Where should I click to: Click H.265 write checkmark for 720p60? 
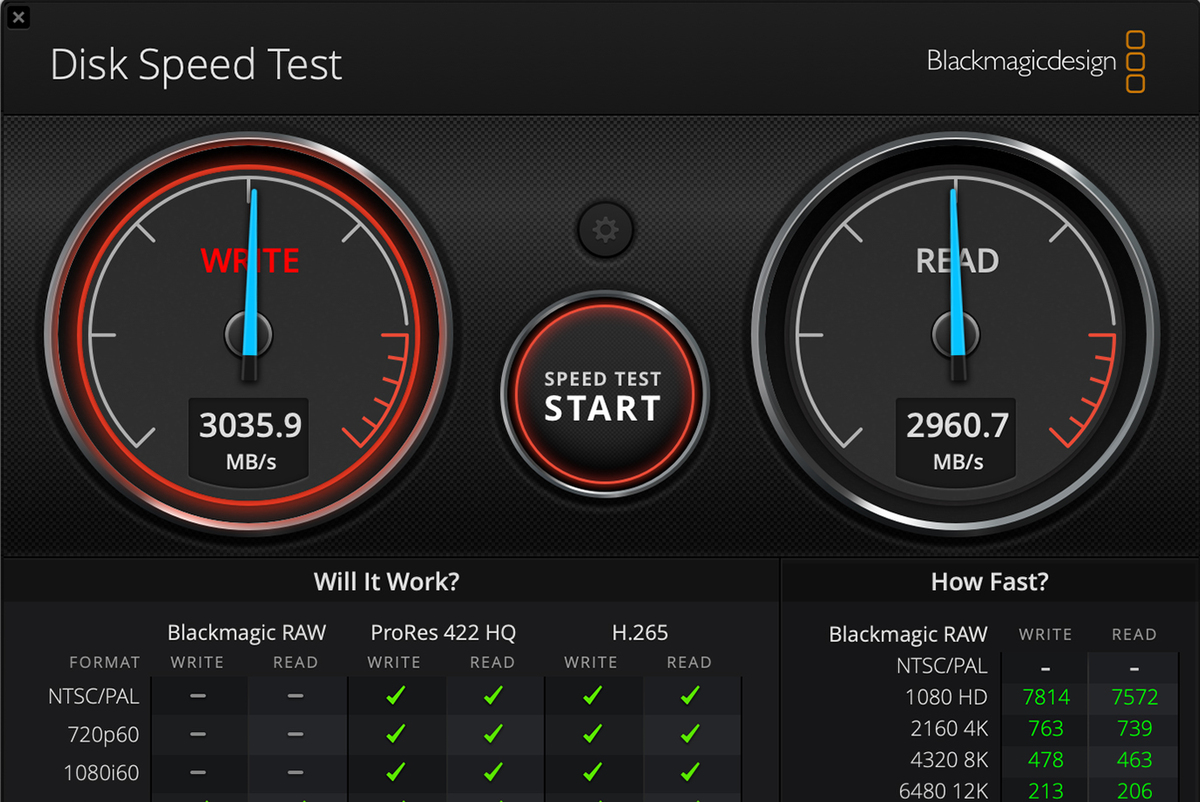point(592,734)
